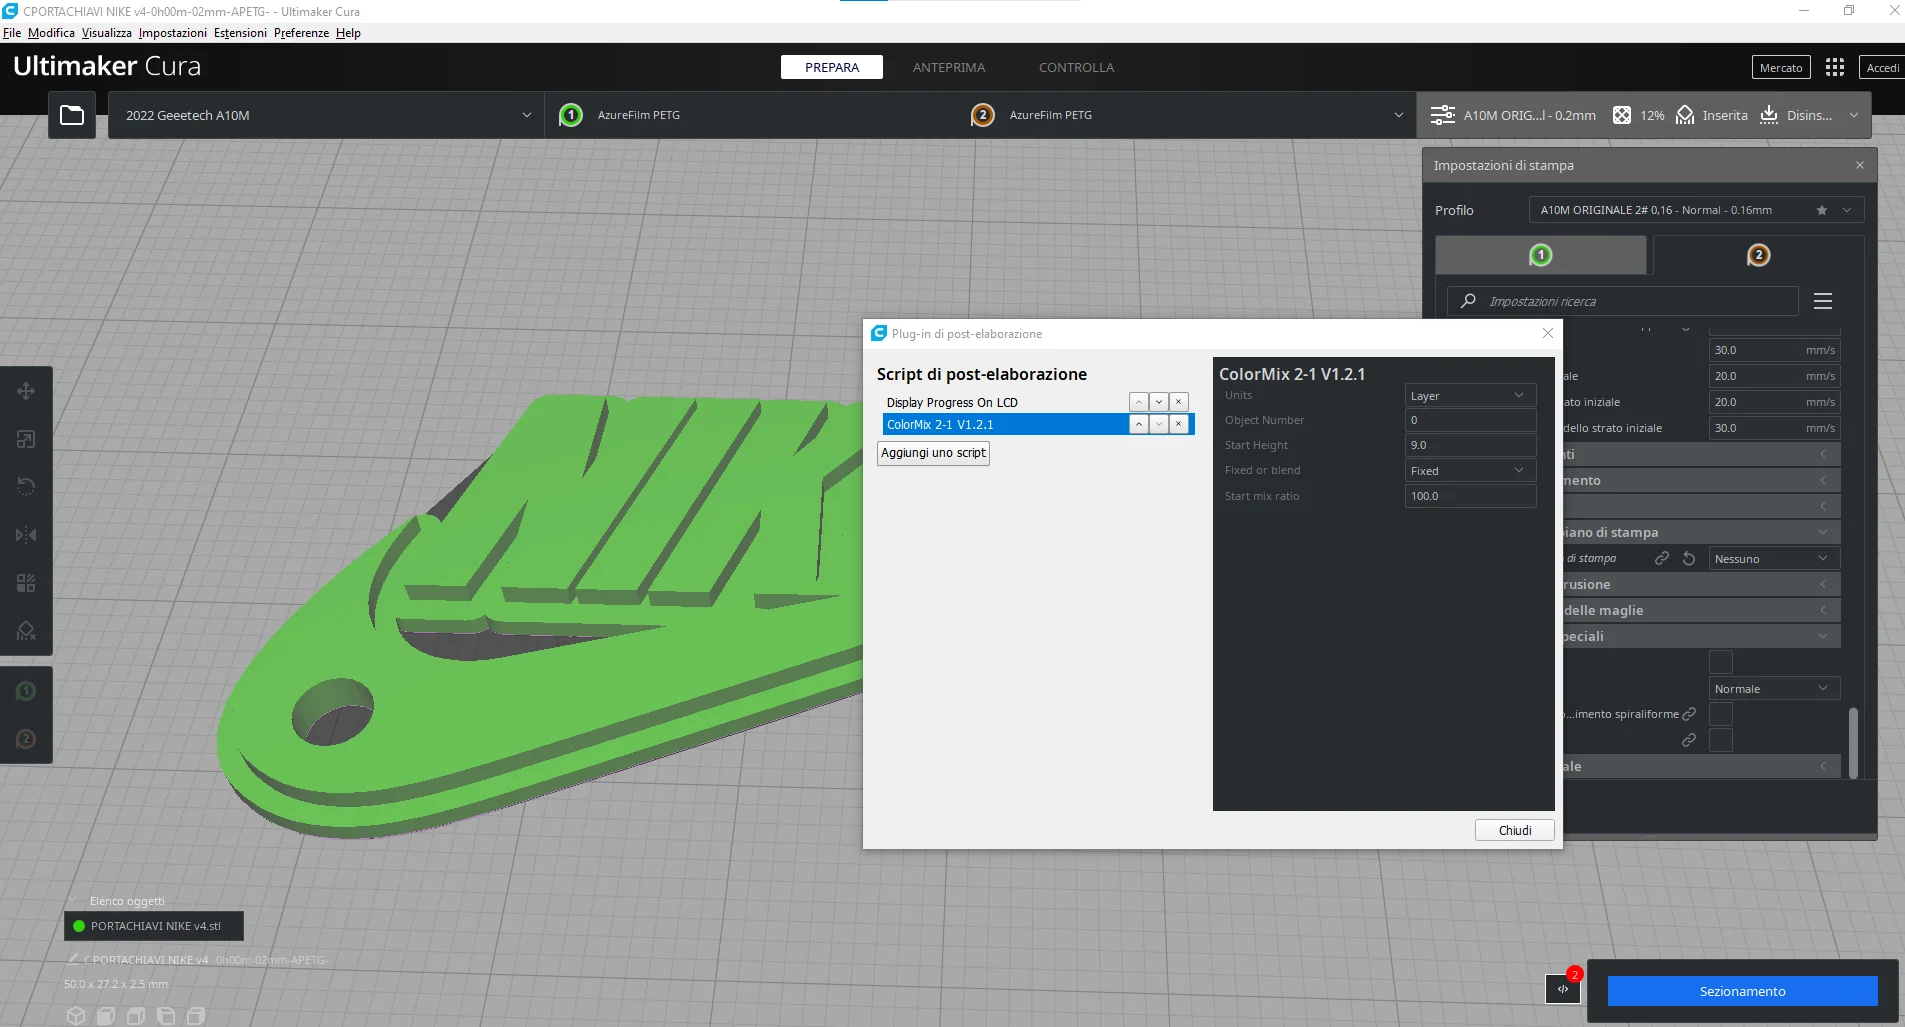Select the Rotate tool in left toolbar

[x=26, y=487]
